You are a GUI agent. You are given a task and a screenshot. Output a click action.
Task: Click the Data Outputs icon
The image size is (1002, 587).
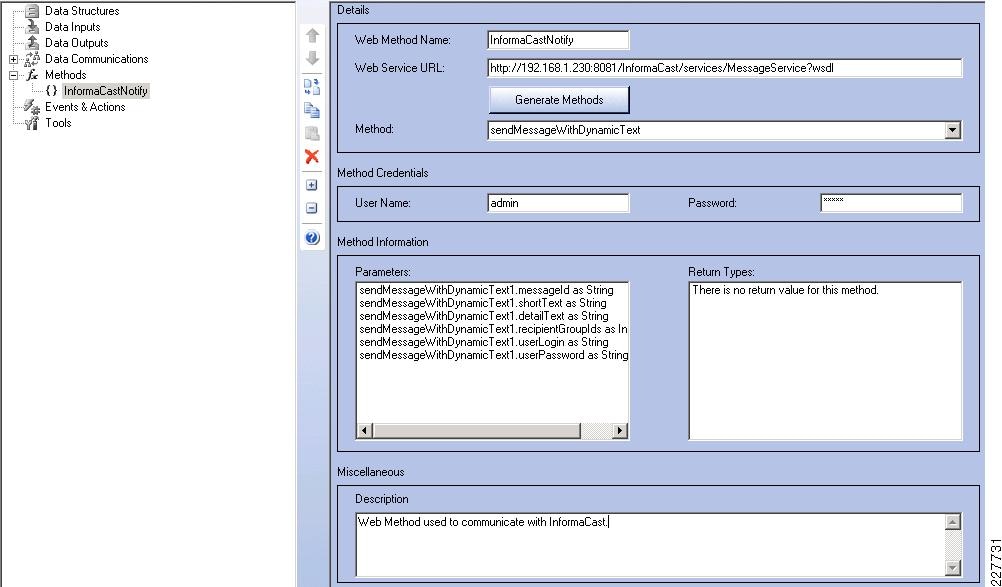click(x=32, y=43)
